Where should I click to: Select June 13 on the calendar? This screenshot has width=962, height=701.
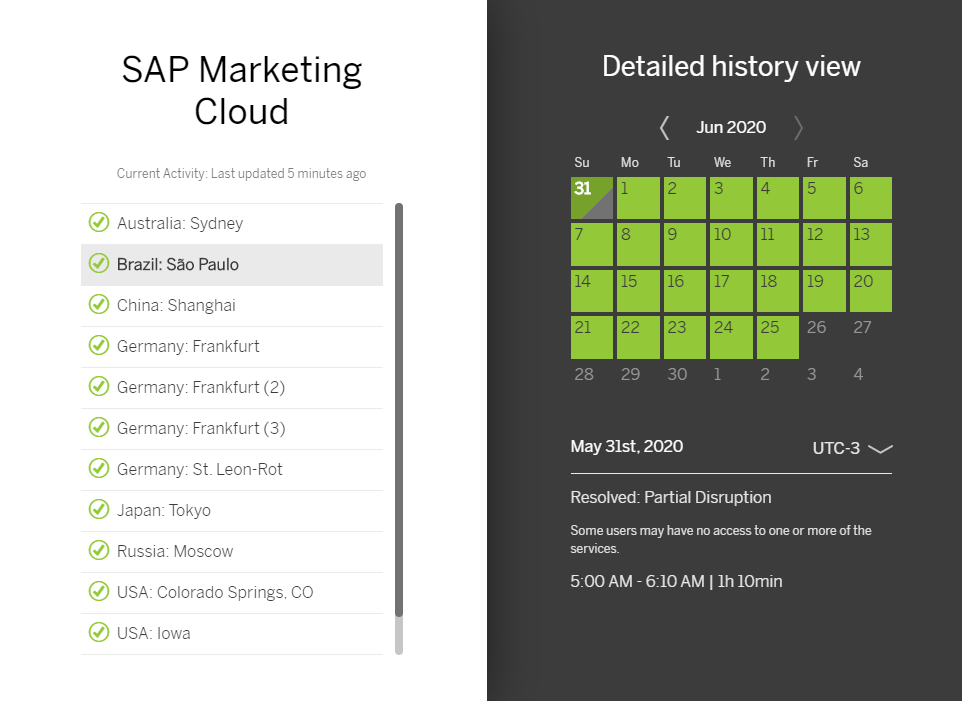[x=871, y=245]
